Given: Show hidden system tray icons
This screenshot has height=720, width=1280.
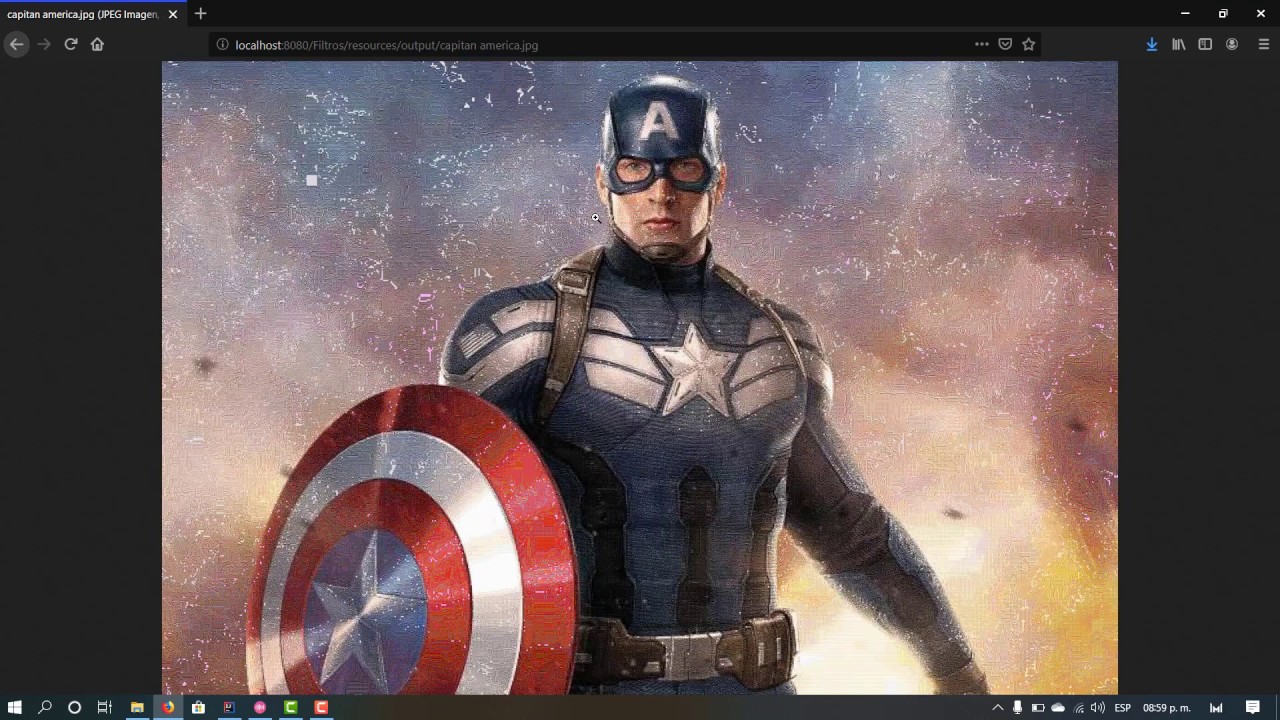Looking at the screenshot, I should tap(997, 707).
